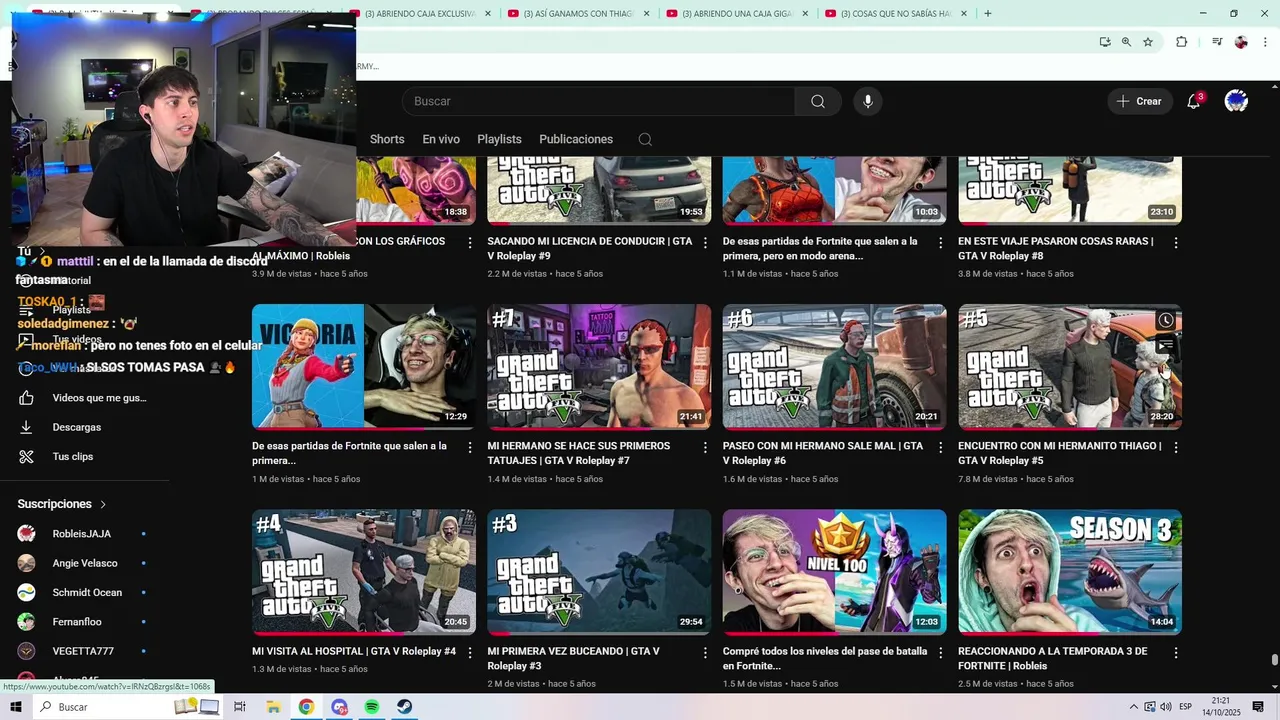Click Add to queue icon on Roleplay #5 thumbnail
Viewport: 1280px width, 720px height.
tap(1166, 345)
